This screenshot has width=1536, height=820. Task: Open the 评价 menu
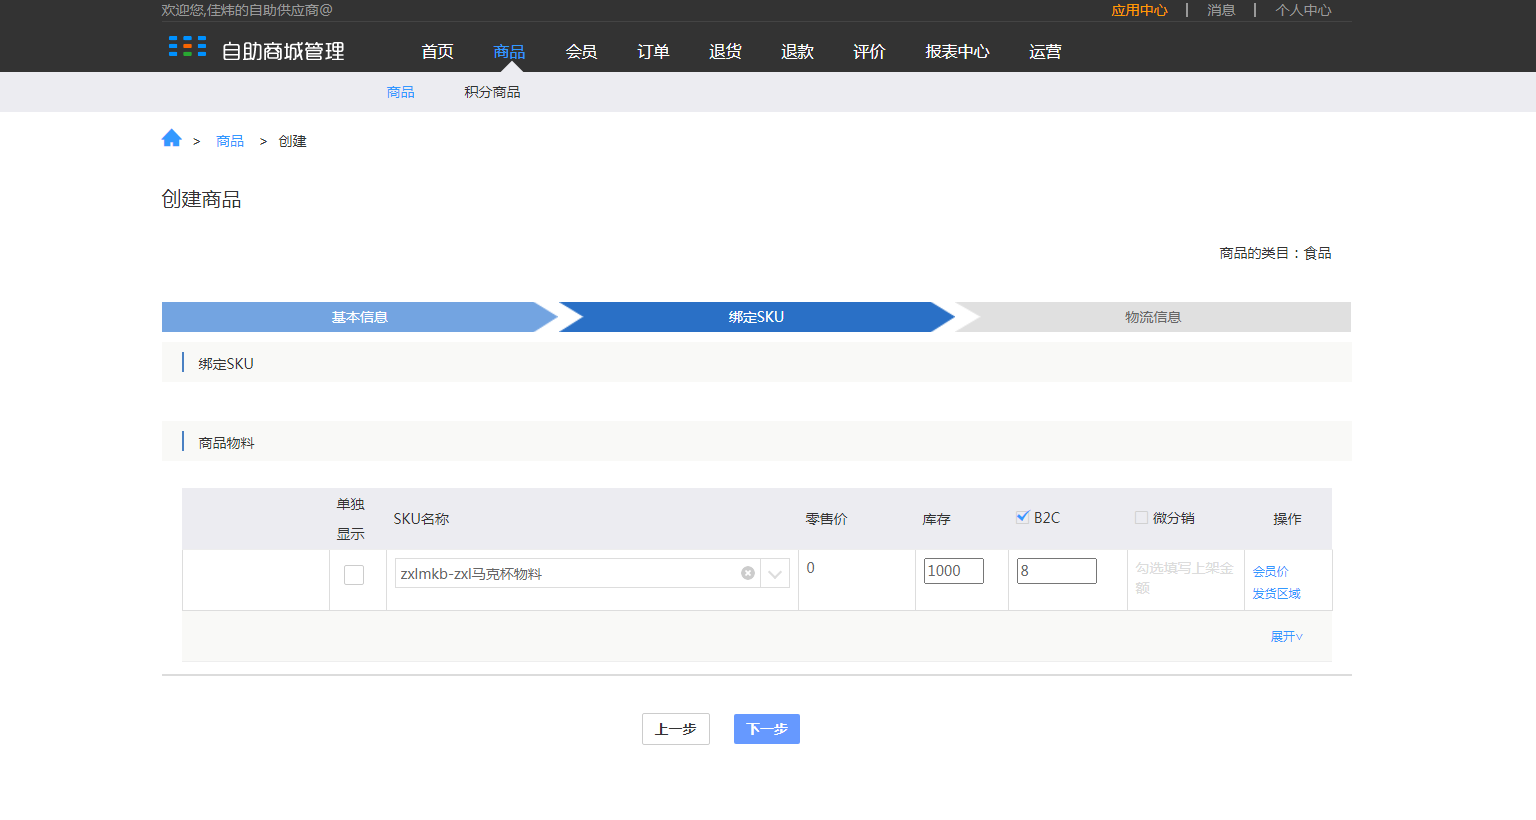[x=869, y=51]
